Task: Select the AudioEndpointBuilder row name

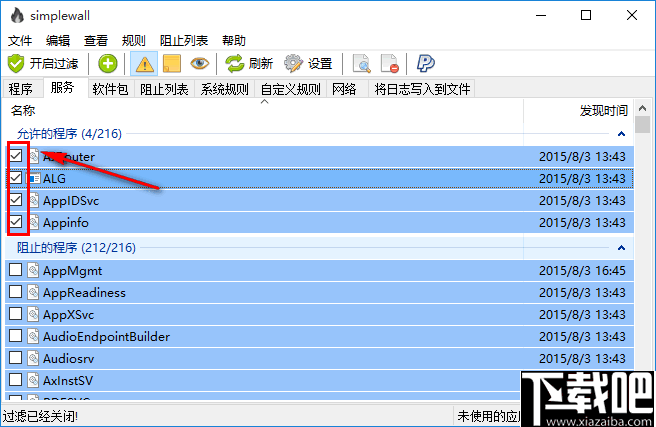Action: [106, 337]
